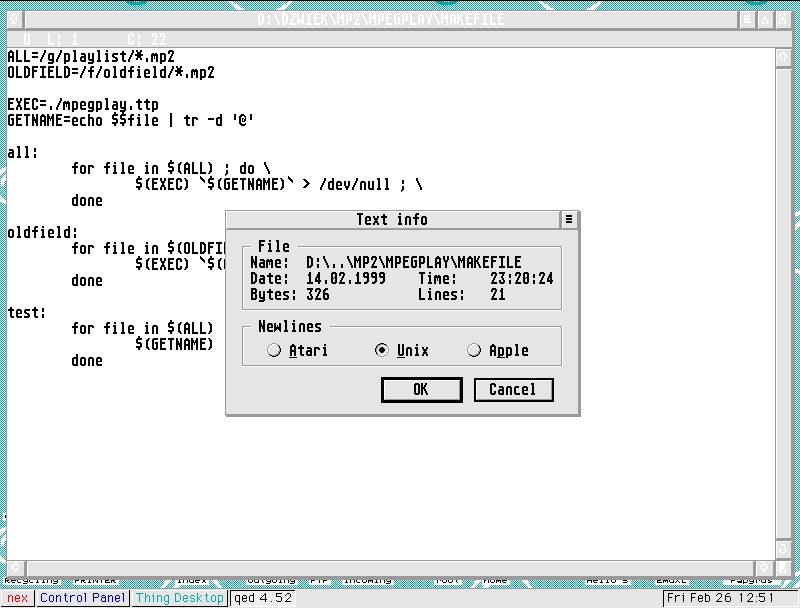Screen dimensions: 800x608
Task: Click the Text info dialog menu icon
Action: 569,219
